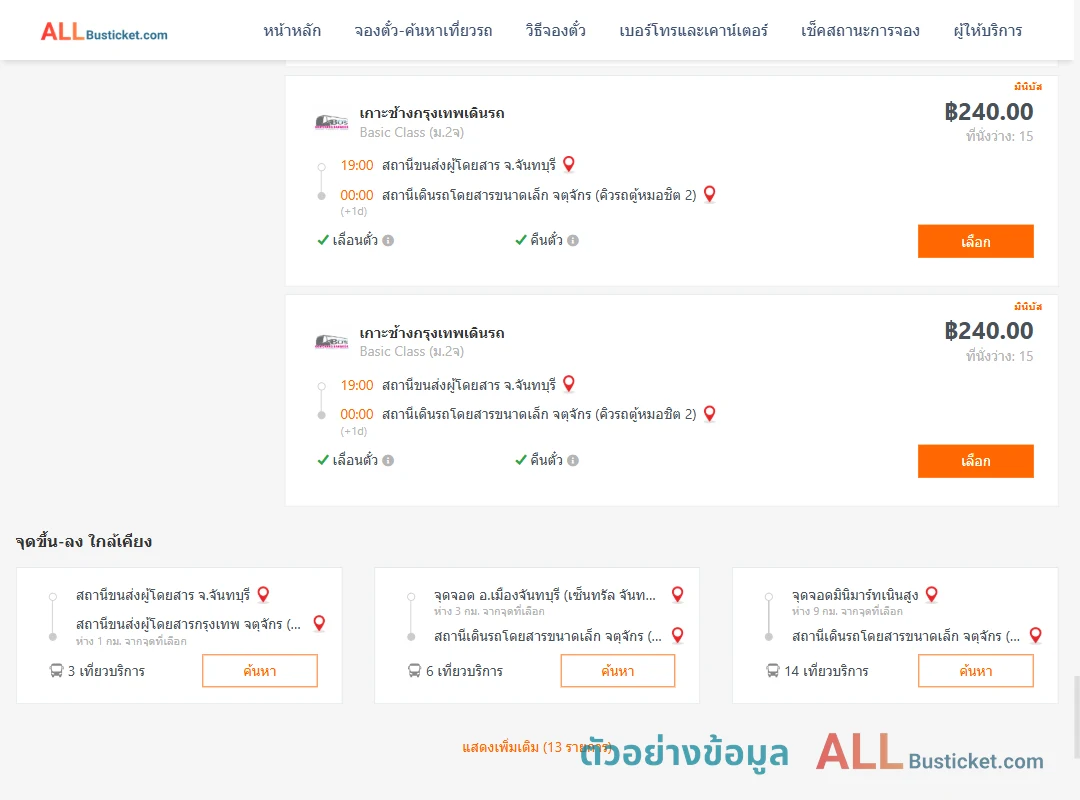
Task: Click the จุดขึ้น-ลง ใกล้เคียง heading
Action: (83, 542)
